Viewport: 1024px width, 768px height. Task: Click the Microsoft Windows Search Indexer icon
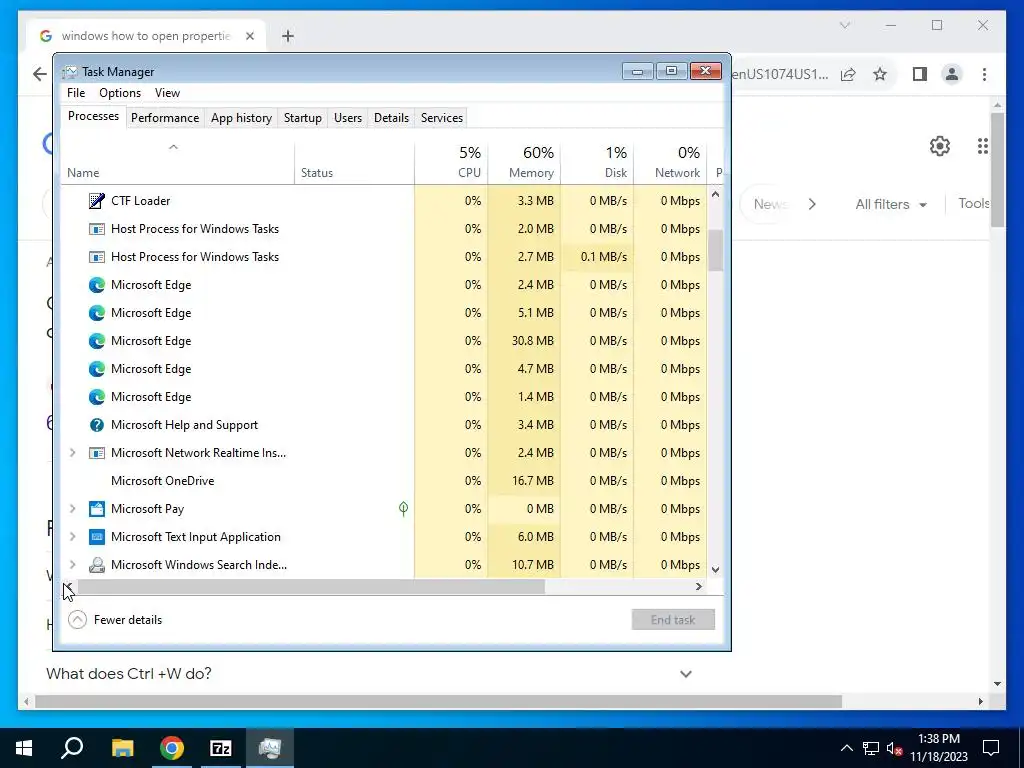coord(97,565)
